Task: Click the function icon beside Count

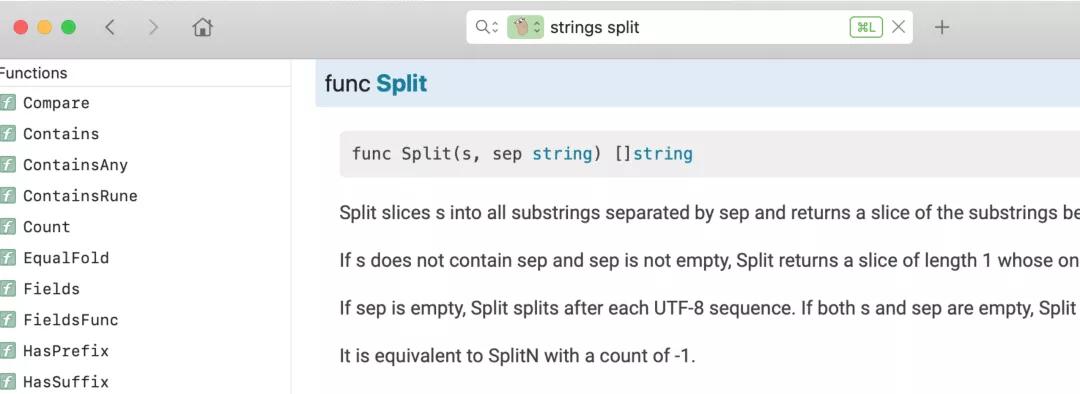Action: click(x=8, y=227)
